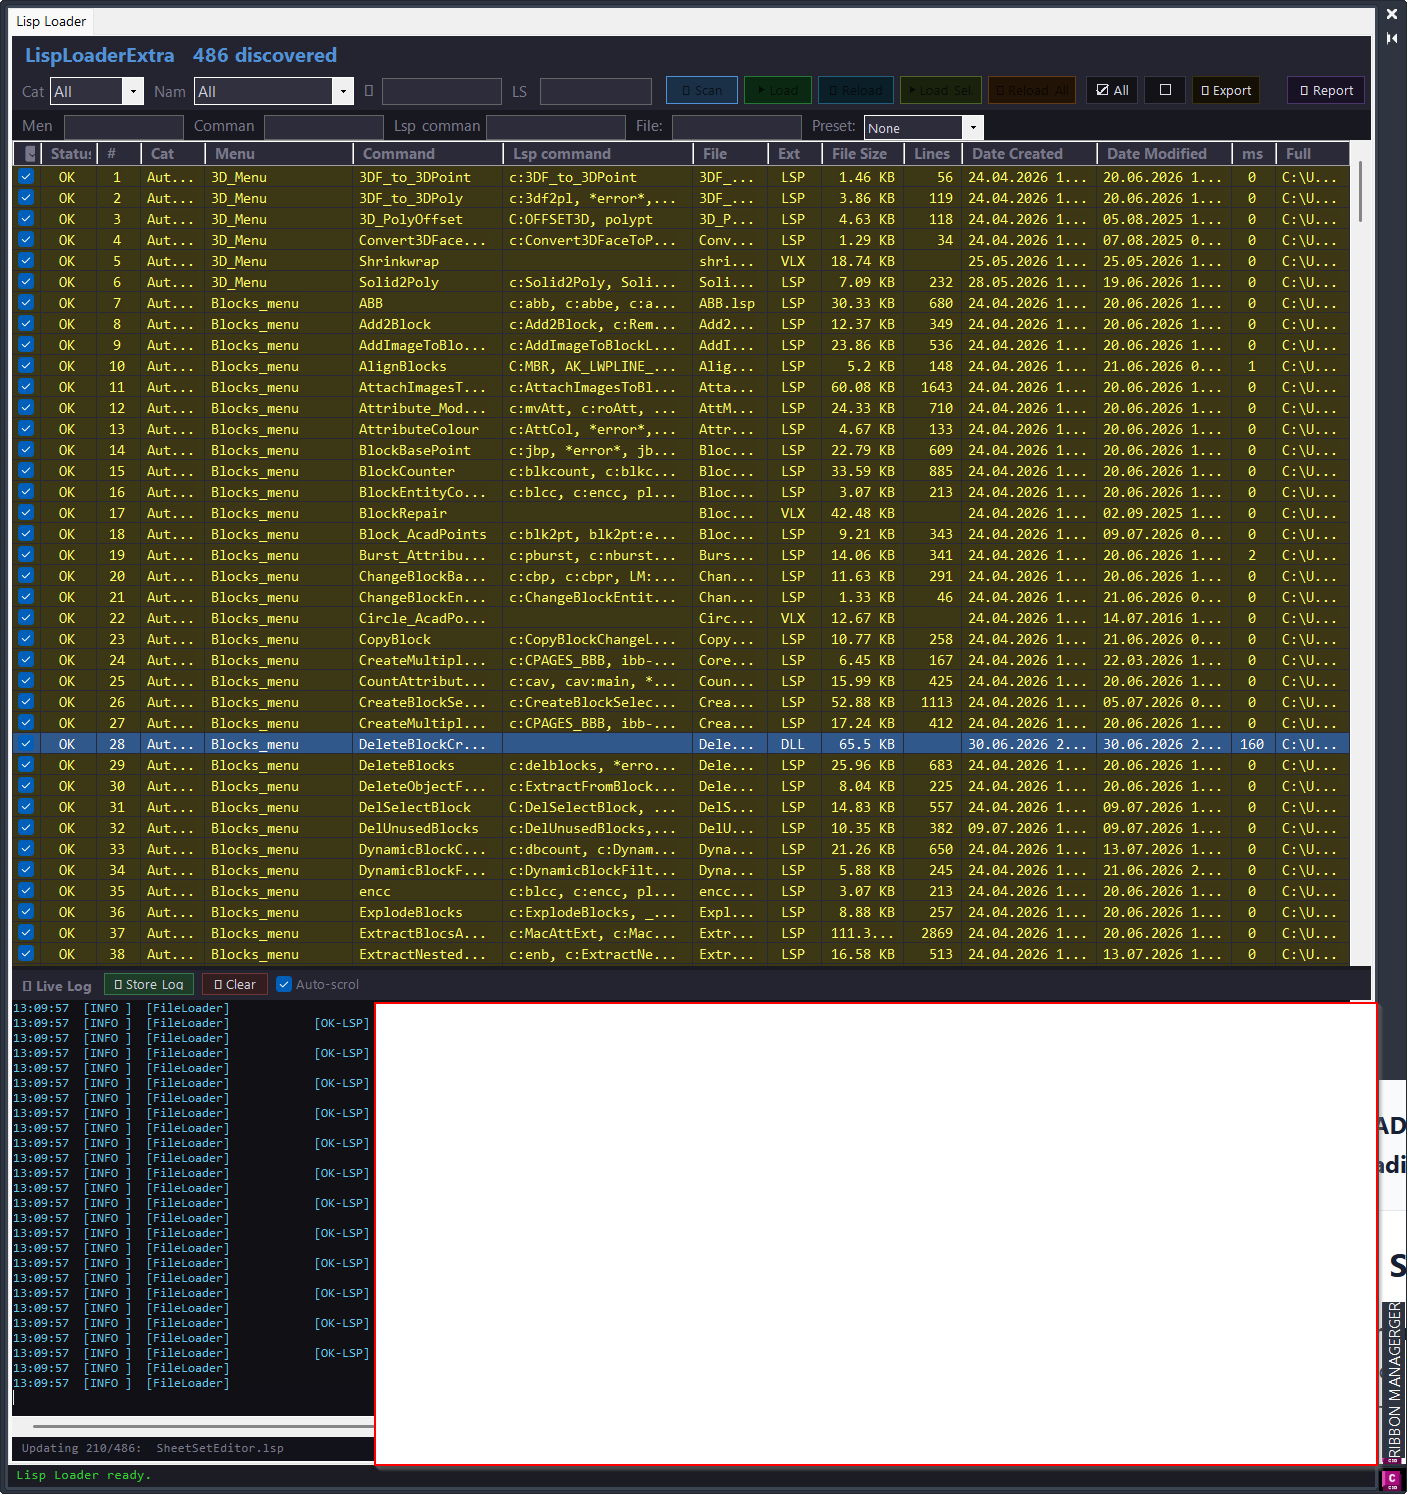Screen dimensions: 1408x1495
Task: Uncheck the Shrinkwrap row checkbox
Action: (x=26, y=260)
